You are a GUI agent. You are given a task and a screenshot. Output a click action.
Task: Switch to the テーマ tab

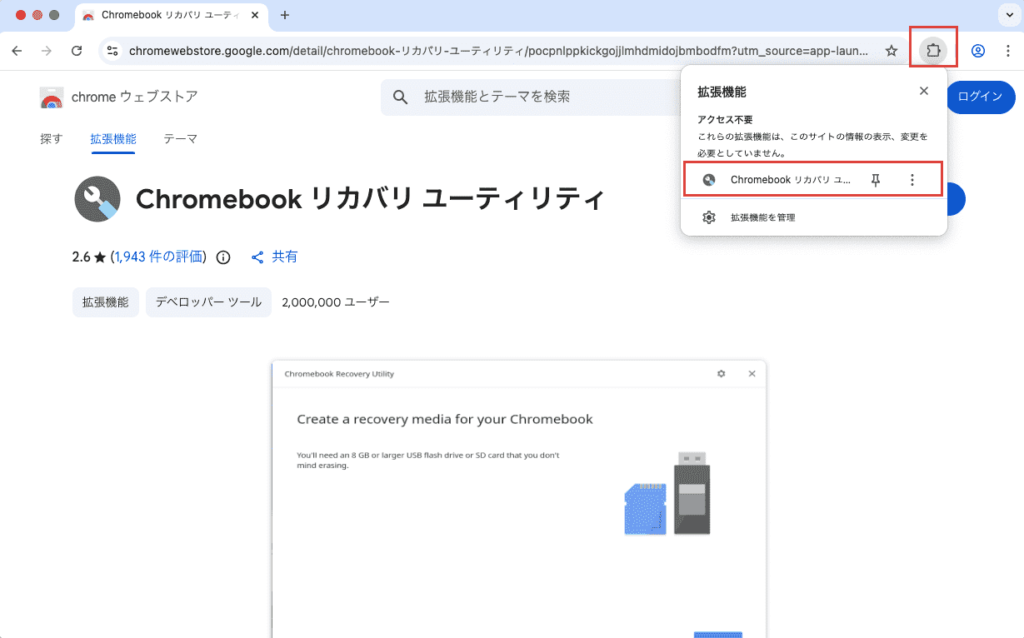(x=180, y=139)
